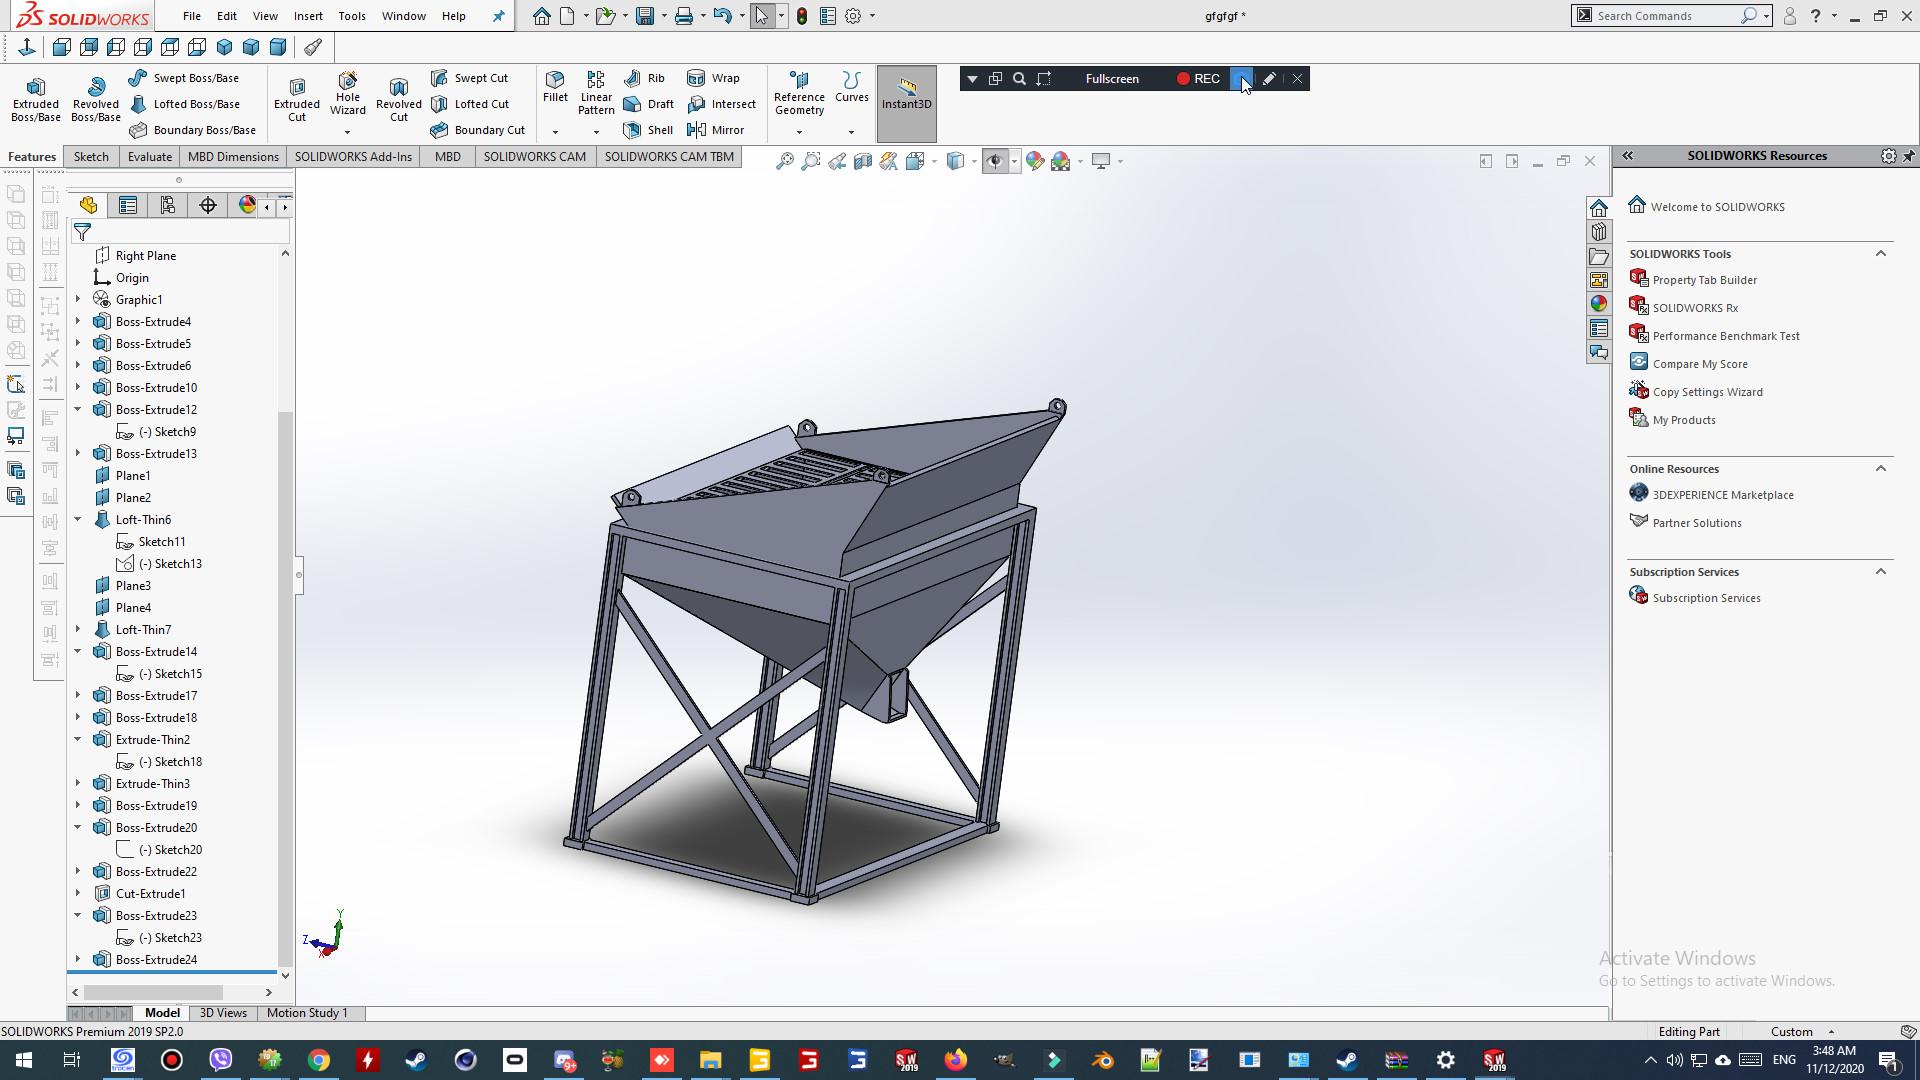The image size is (1920, 1080).
Task: Open the Appearances task pane color ball
Action: click(x=1599, y=304)
